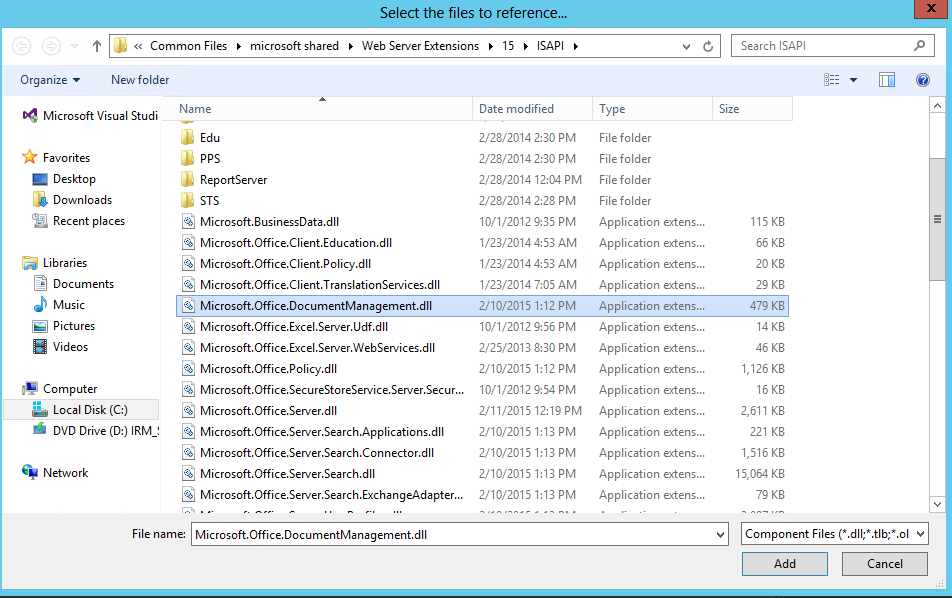Screen dimensions: 952x598
Task: Click the Help question mark icon
Action: tap(923, 80)
